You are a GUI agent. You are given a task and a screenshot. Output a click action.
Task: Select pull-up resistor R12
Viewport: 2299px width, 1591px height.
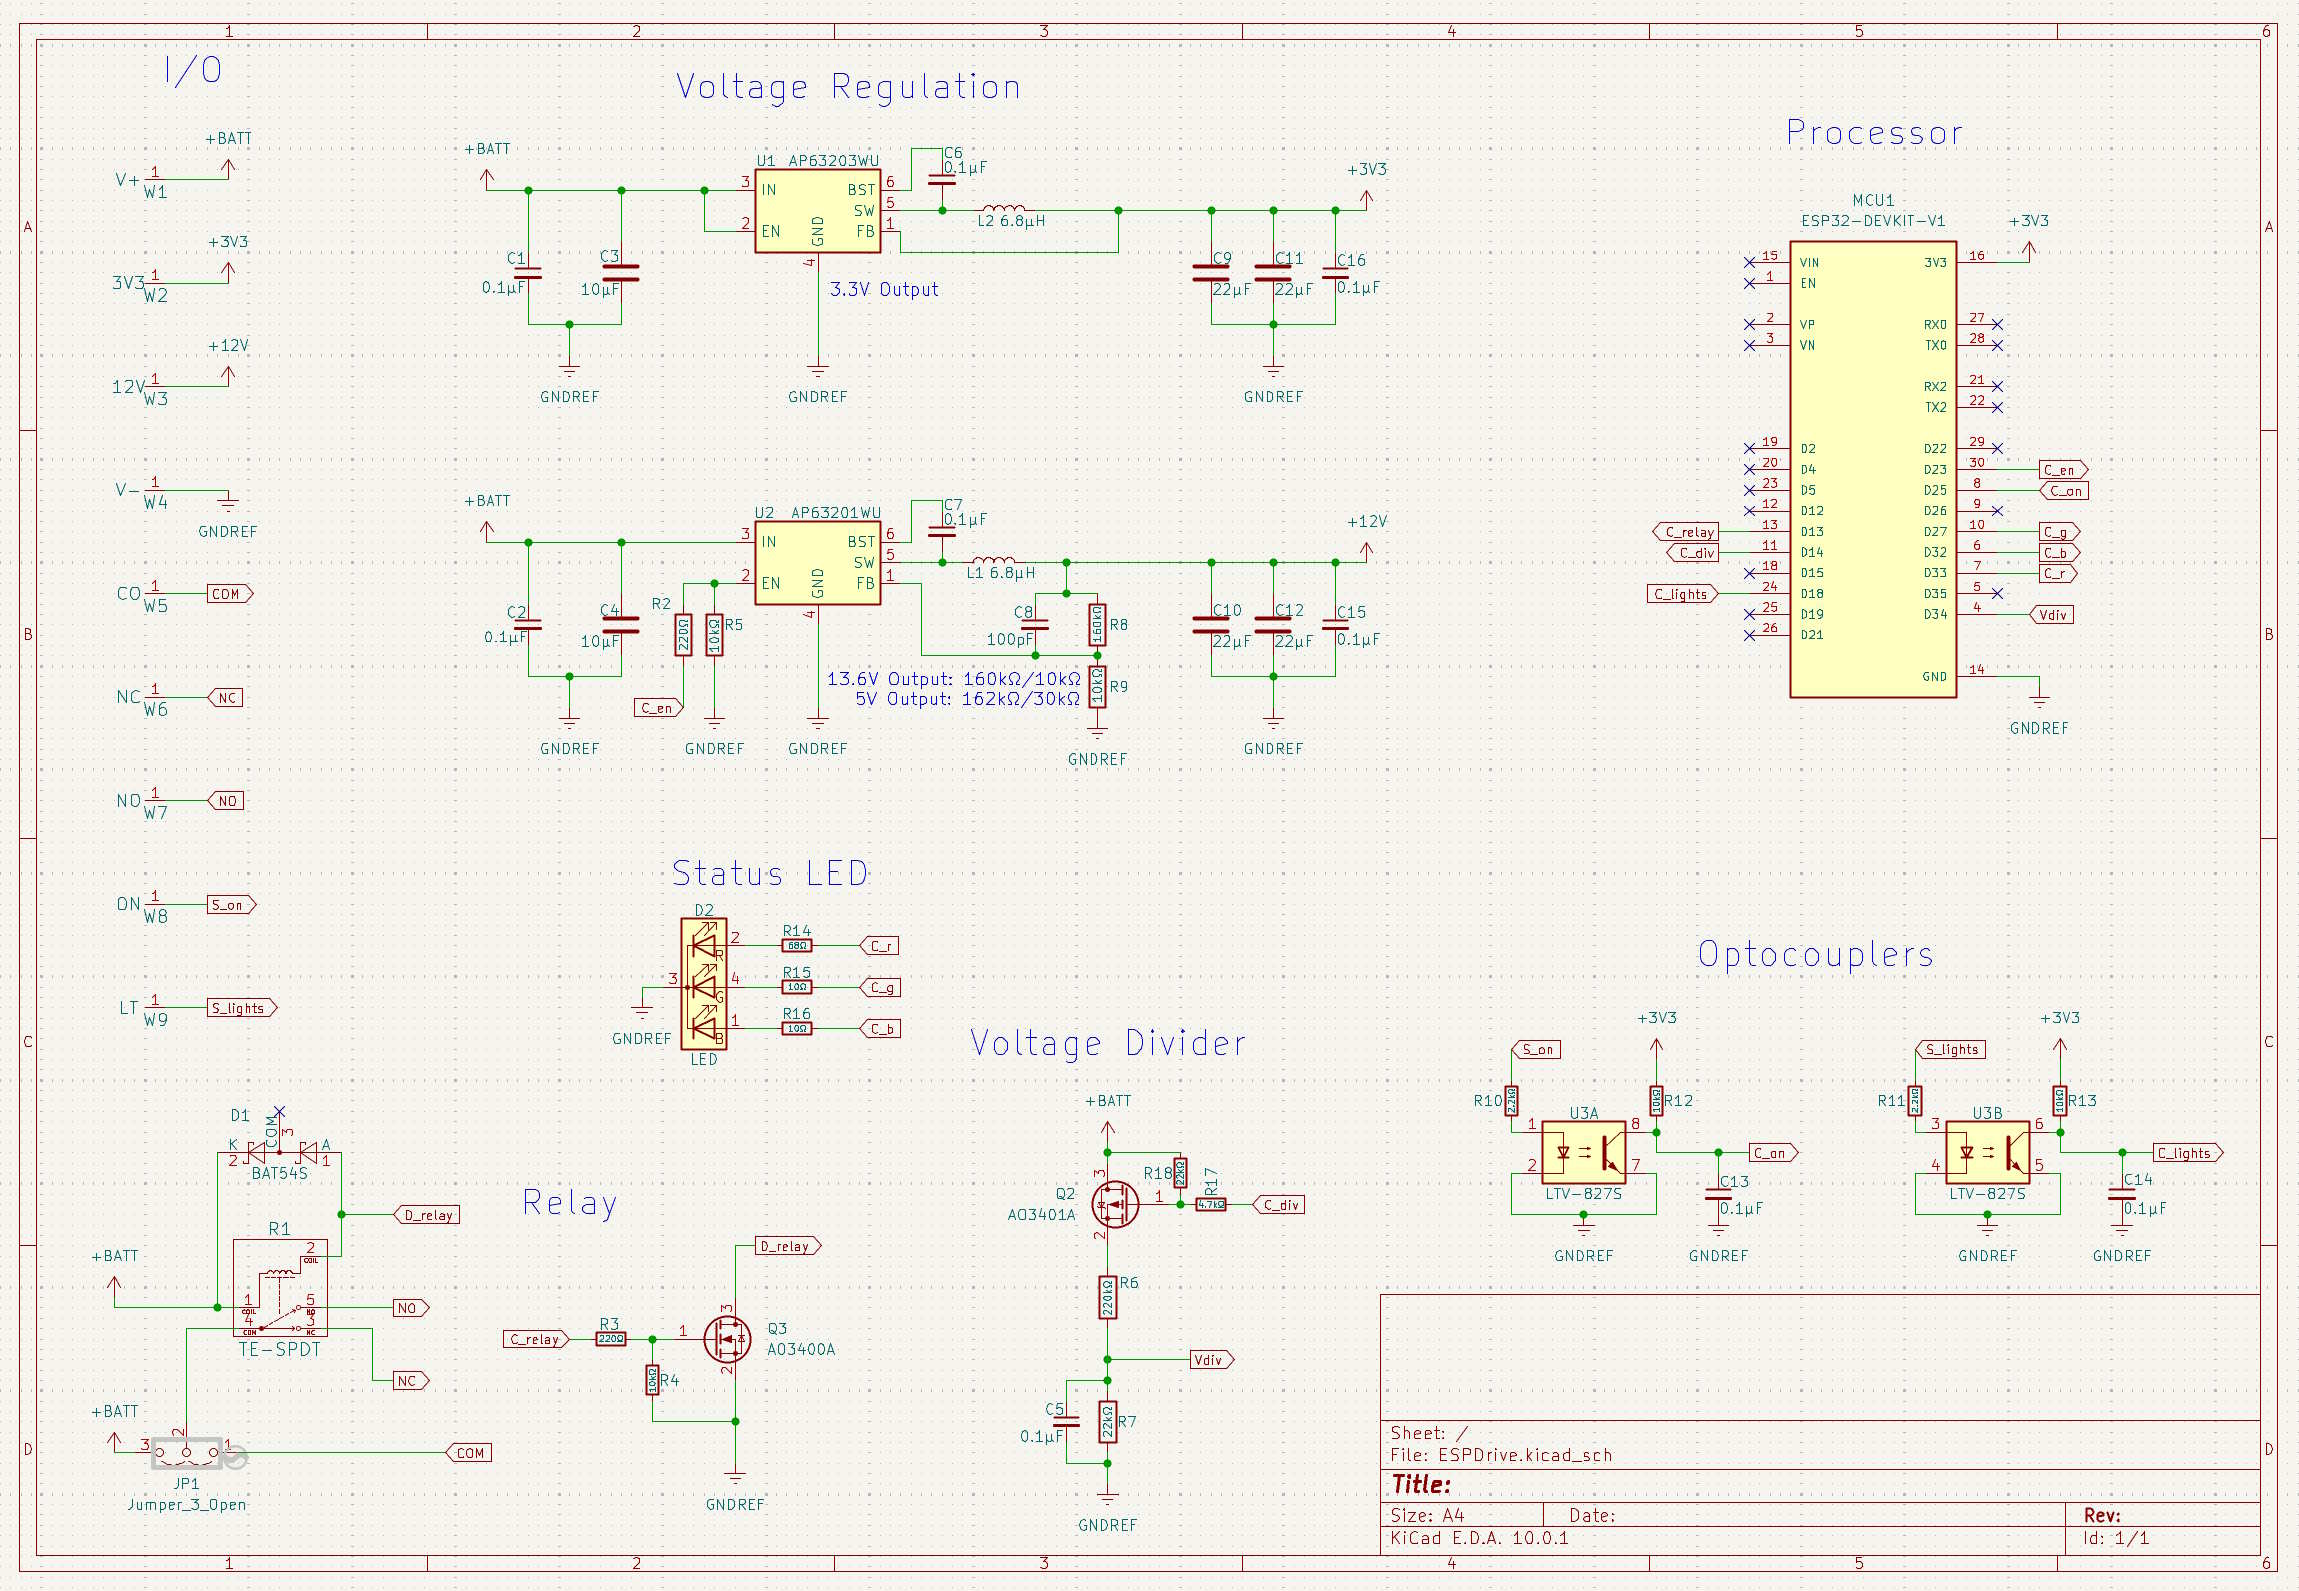tap(1656, 1101)
